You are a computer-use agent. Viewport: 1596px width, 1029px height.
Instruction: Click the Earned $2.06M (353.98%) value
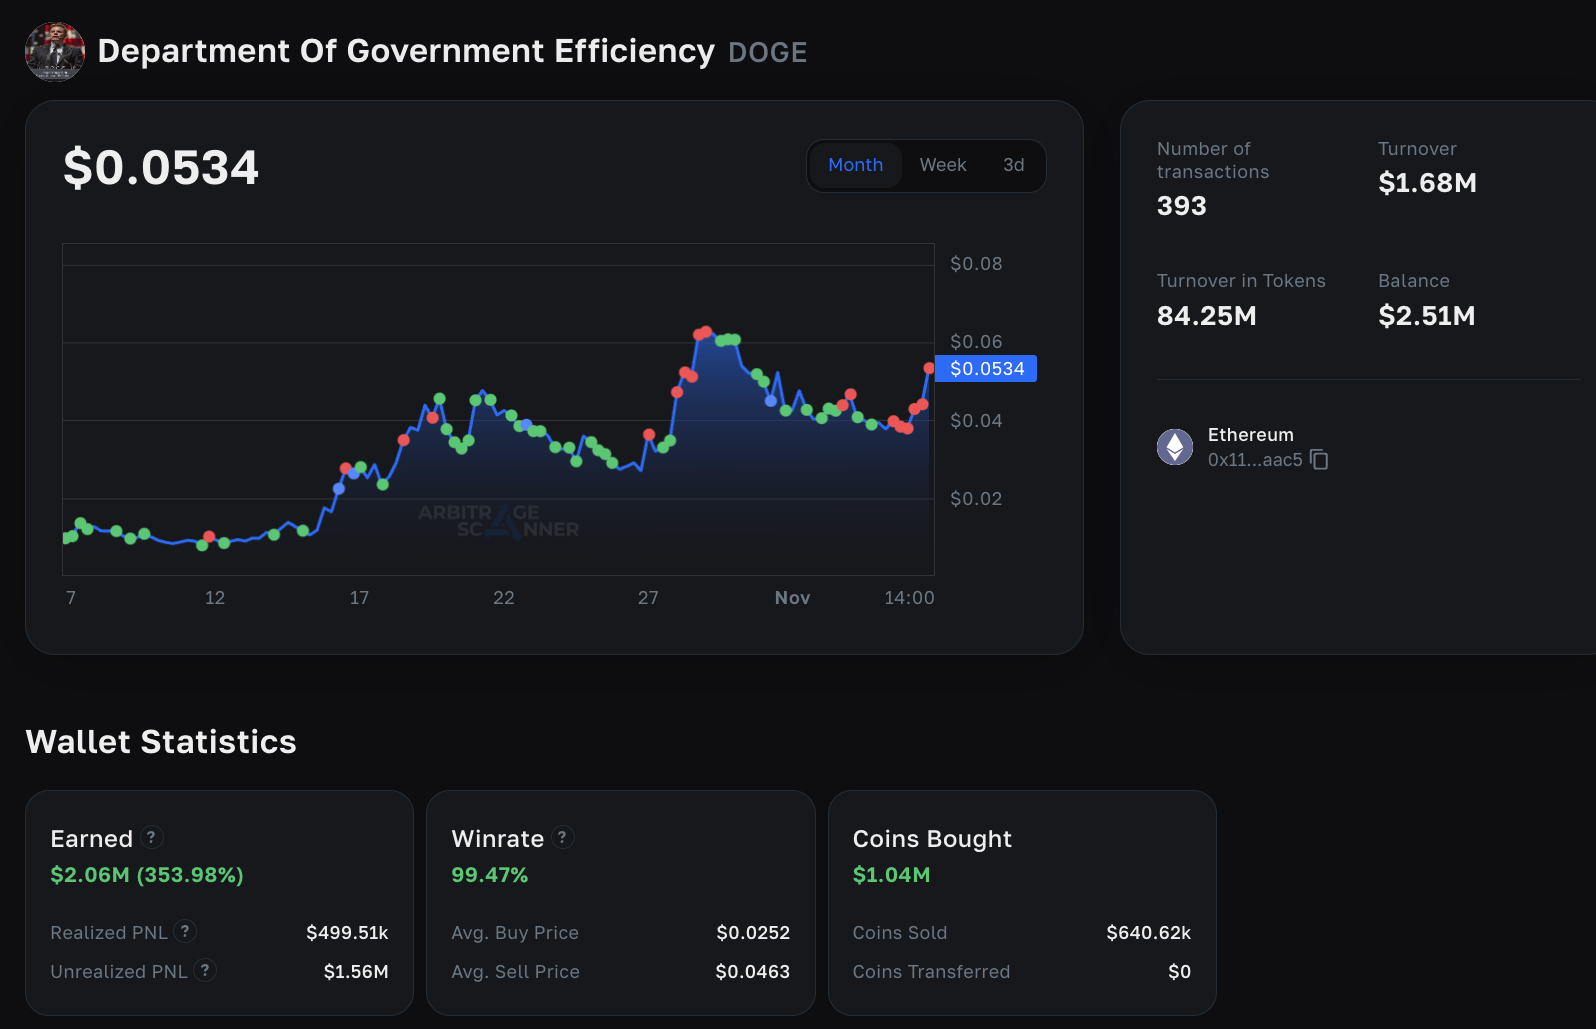pyautogui.click(x=147, y=875)
